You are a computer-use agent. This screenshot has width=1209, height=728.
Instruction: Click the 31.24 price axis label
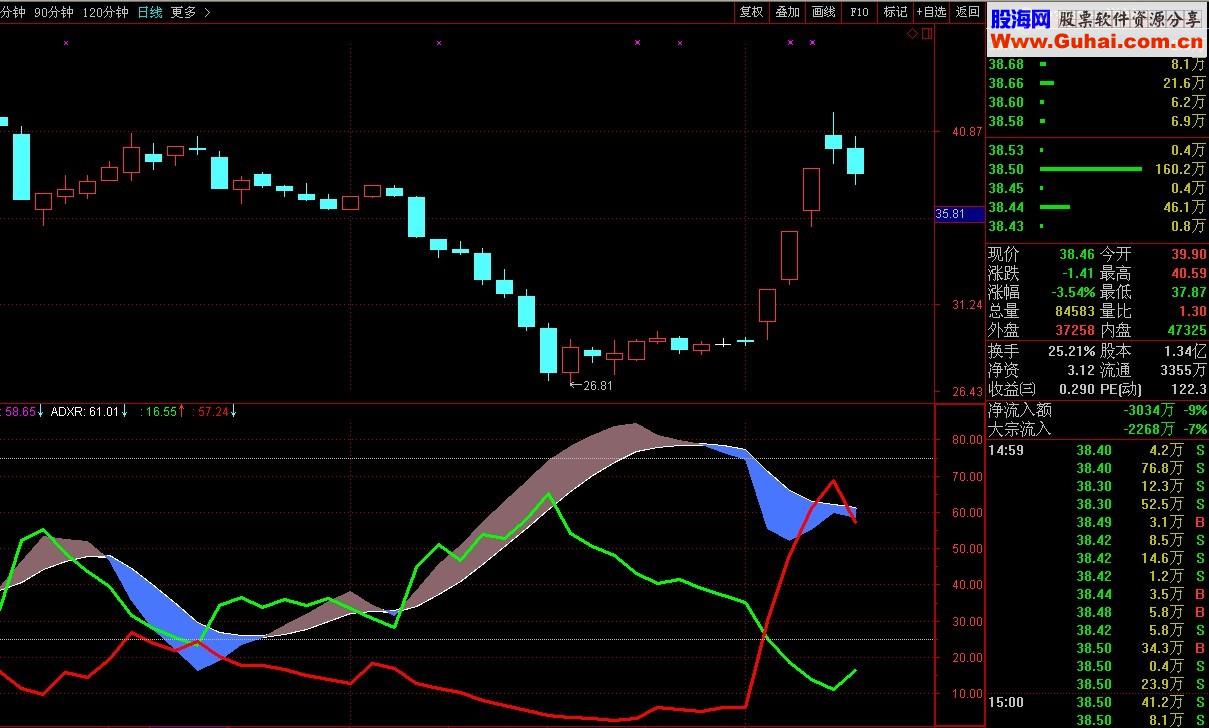[x=966, y=305]
